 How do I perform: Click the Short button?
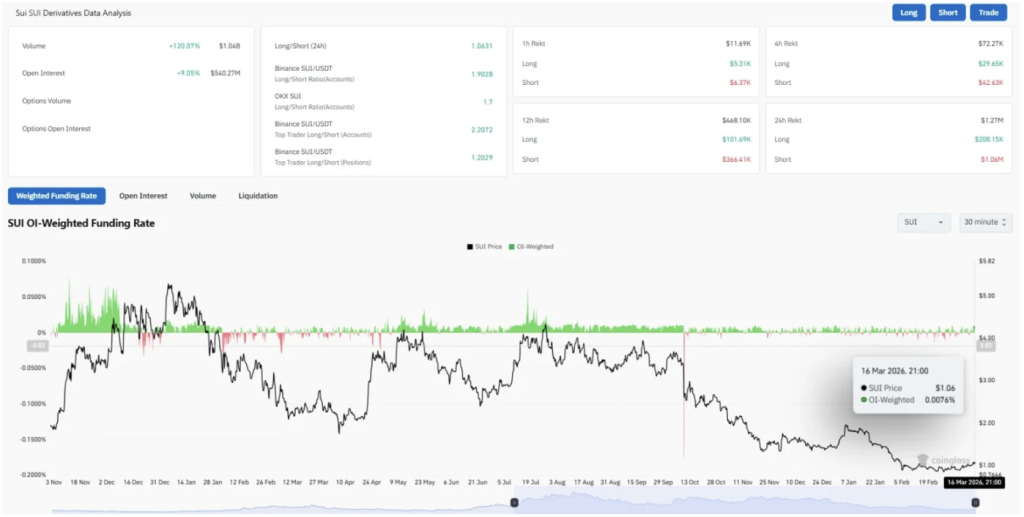coord(947,13)
